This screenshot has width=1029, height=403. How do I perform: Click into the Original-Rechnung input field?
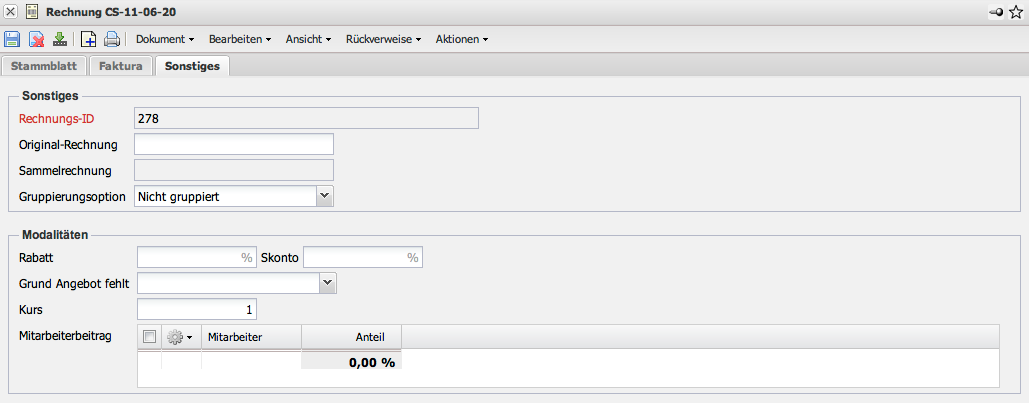233,144
